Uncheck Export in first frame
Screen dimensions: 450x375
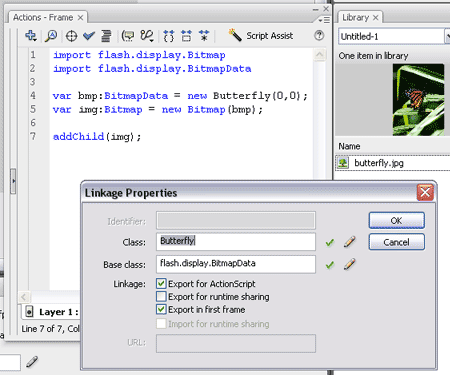click(161, 309)
